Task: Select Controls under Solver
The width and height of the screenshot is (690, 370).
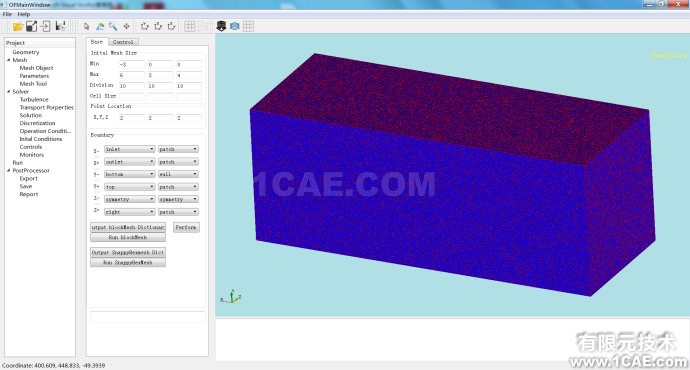Action: (31, 147)
